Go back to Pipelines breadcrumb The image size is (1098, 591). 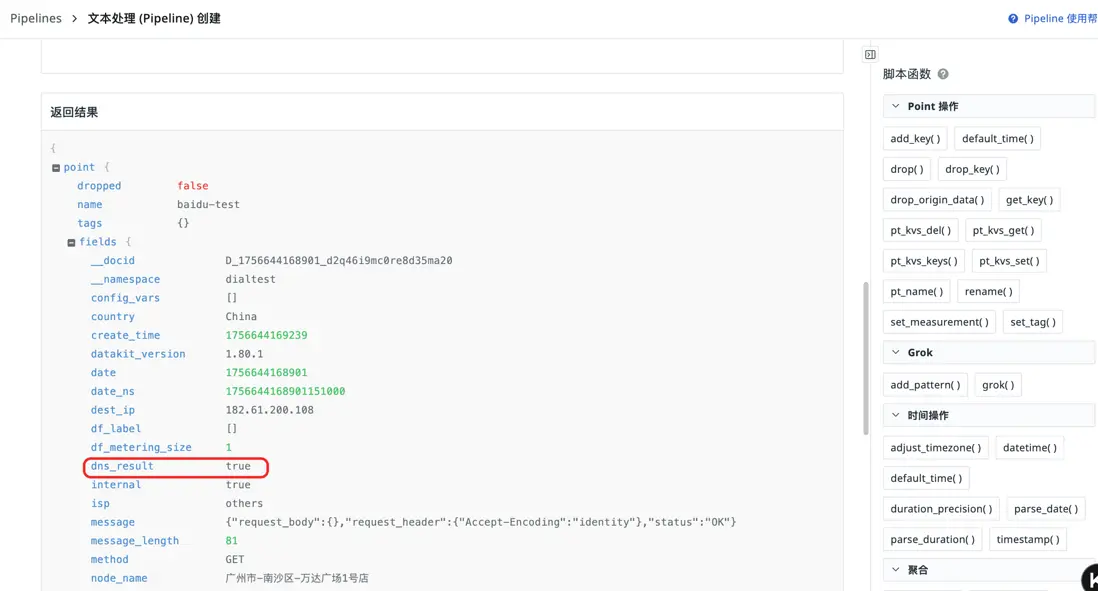pos(36,18)
